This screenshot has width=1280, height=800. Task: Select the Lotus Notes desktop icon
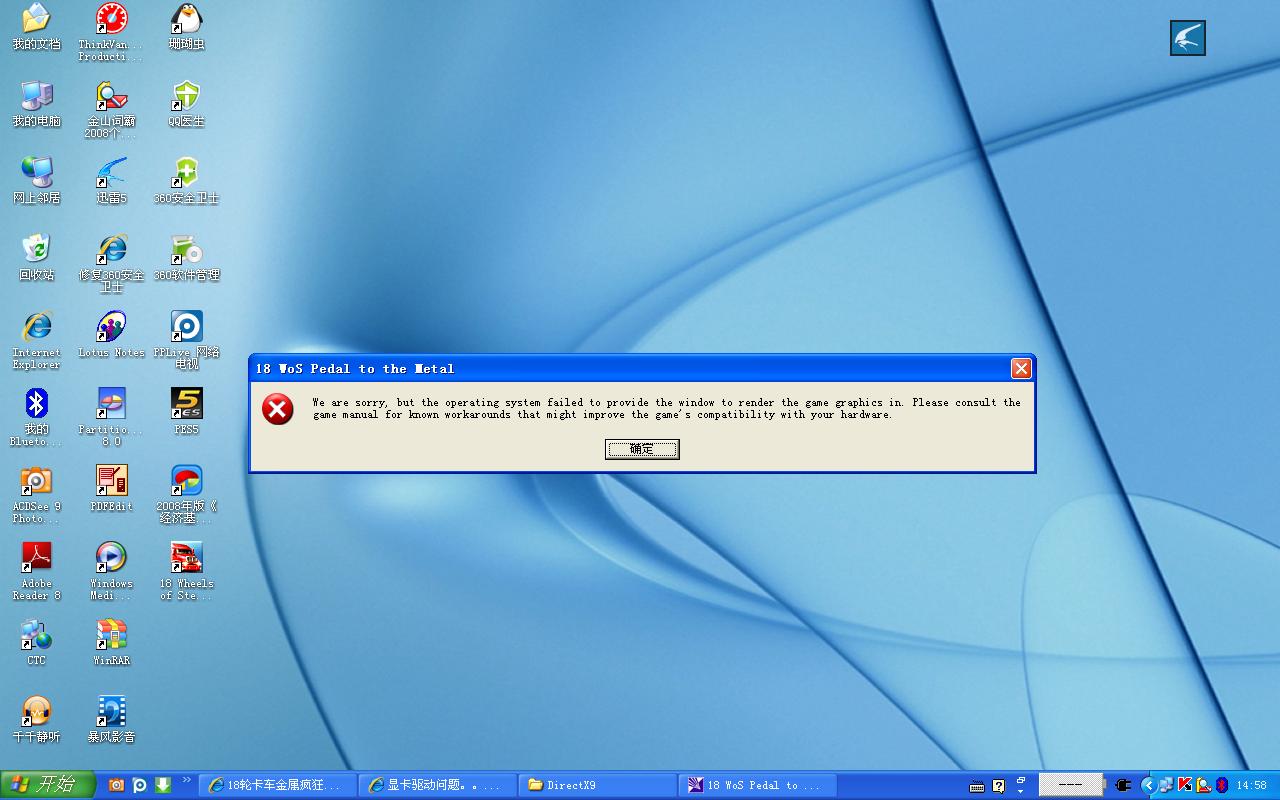(x=111, y=327)
